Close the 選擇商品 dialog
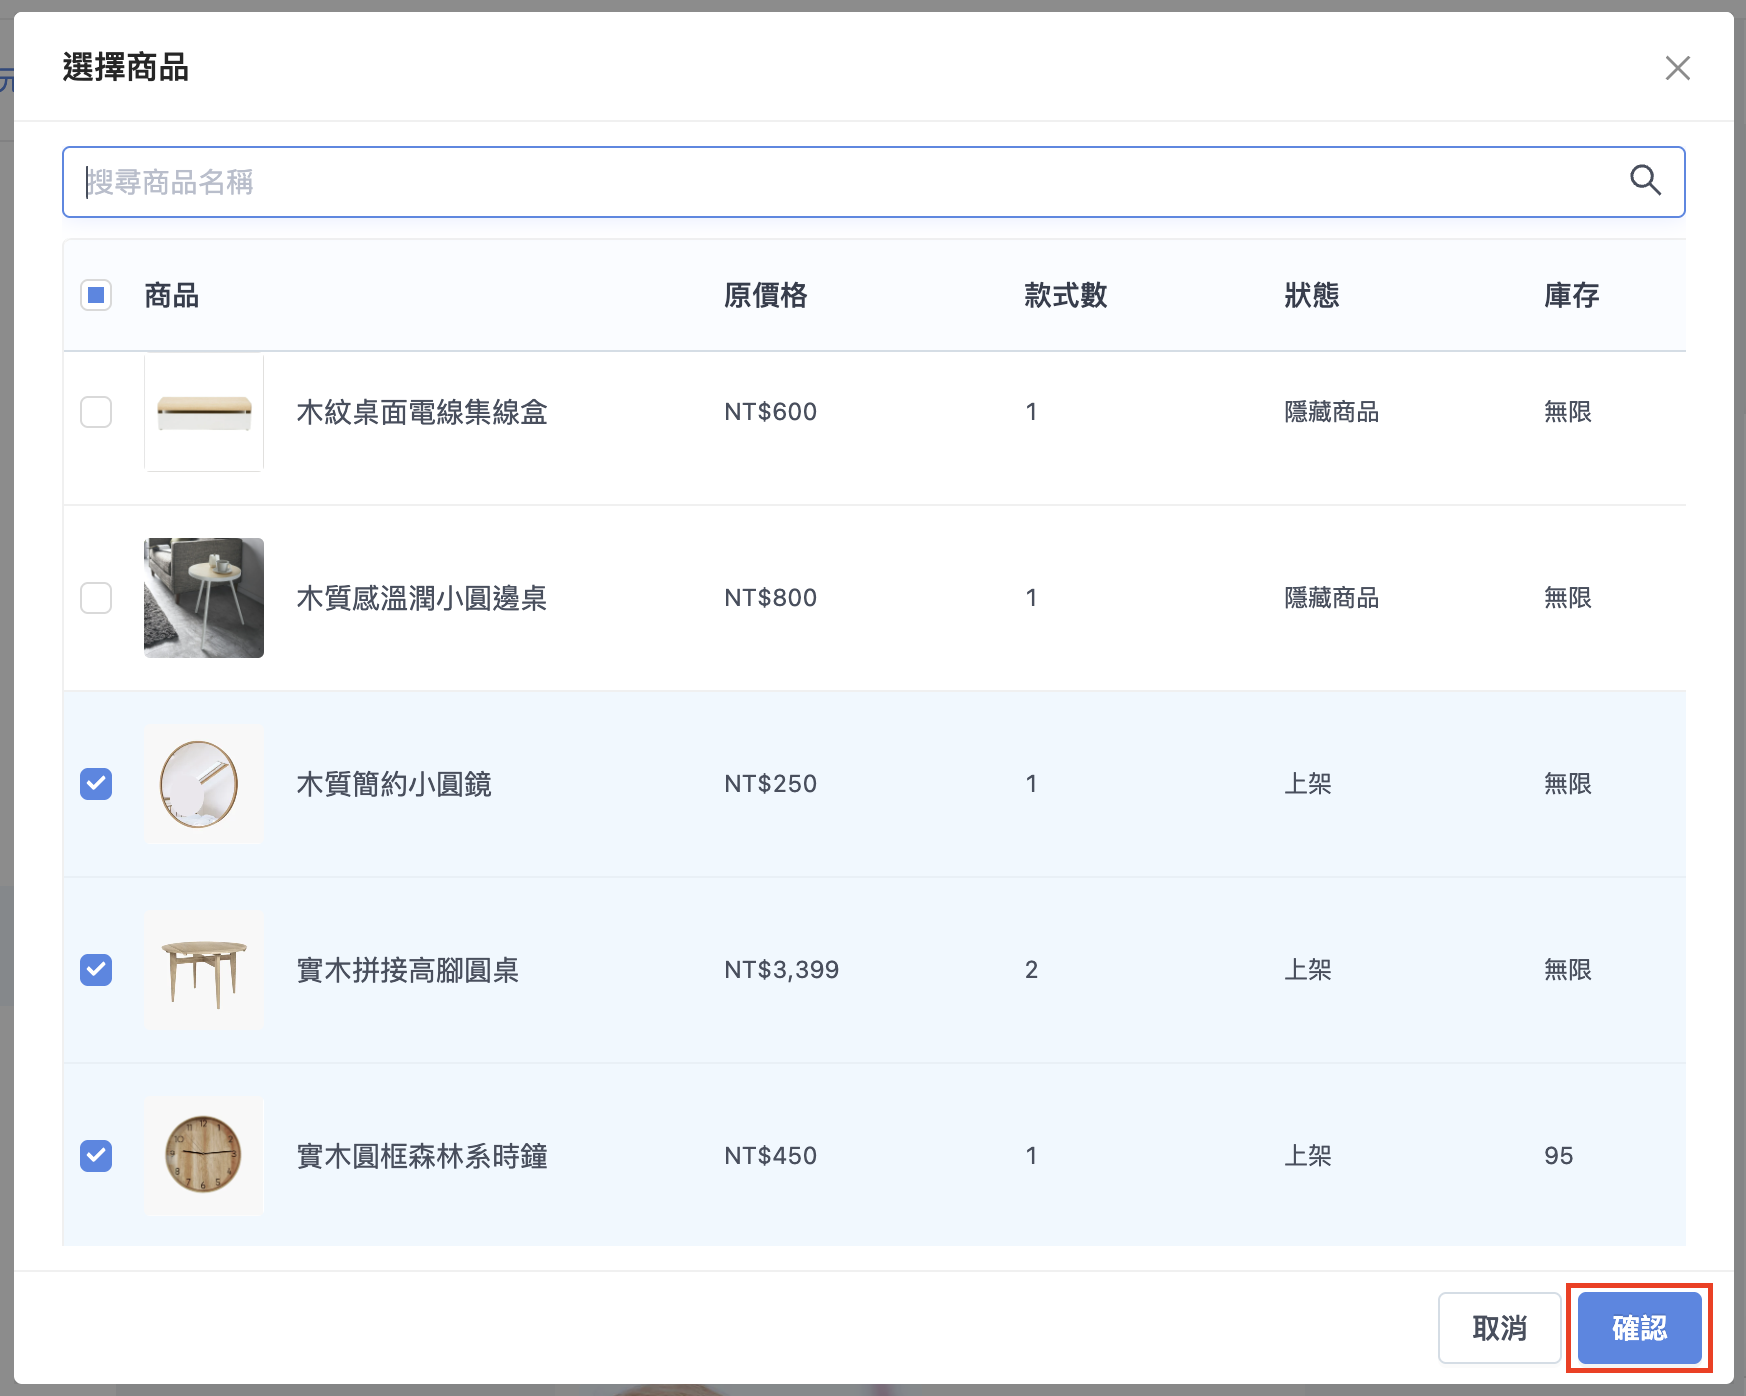This screenshot has width=1746, height=1396. (1677, 68)
